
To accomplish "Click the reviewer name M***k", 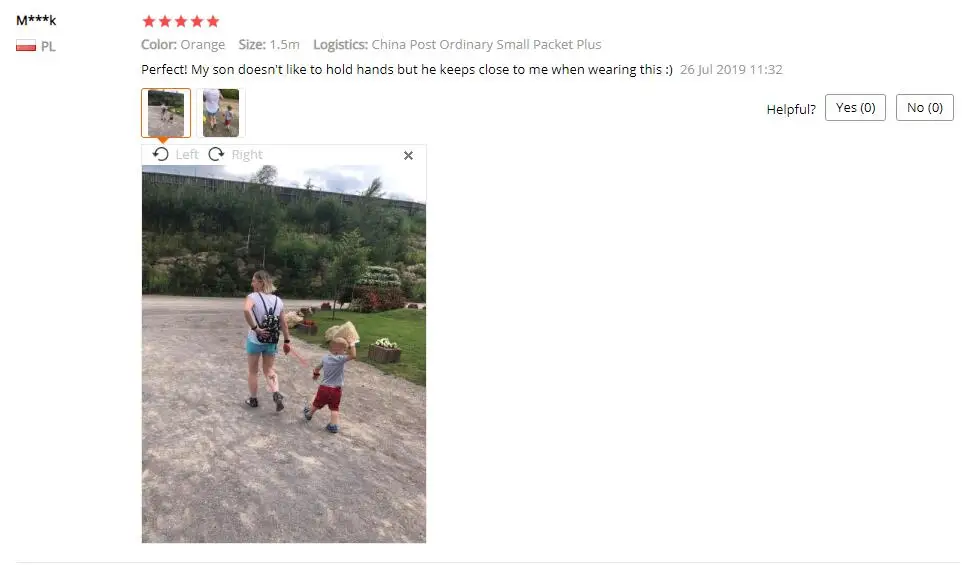I will pyautogui.click(x=36, y=20).
